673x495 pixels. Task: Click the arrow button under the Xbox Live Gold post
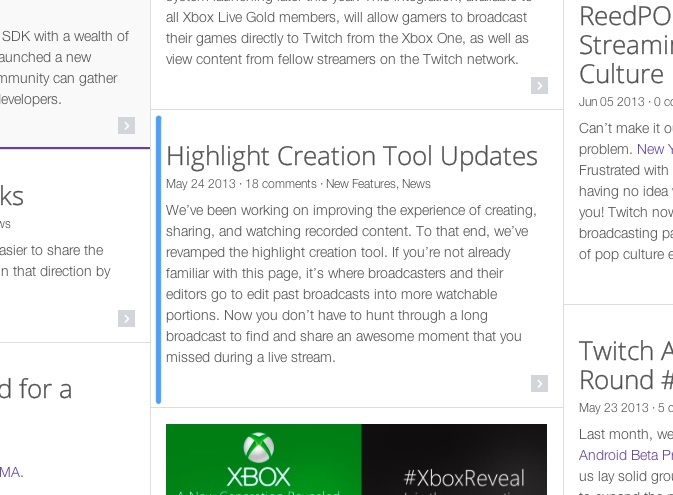click(540, 85)
